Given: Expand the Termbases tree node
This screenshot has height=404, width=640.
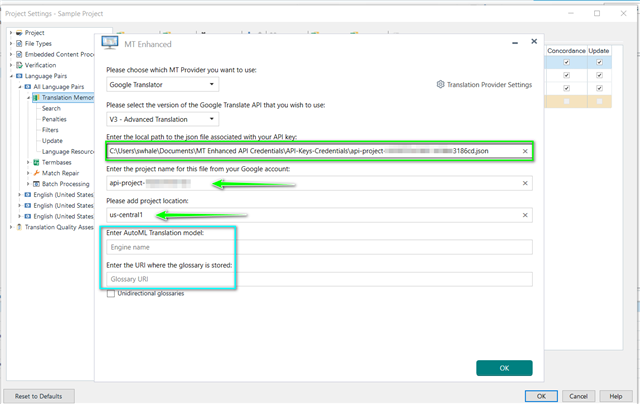Looking at the screenshot, I should click(28, 162).
